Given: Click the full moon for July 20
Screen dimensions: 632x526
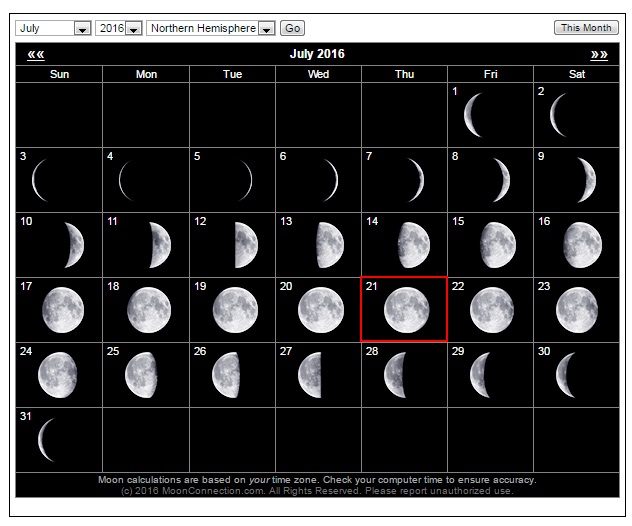Looking at the screenshot, I should click(321, 310).
